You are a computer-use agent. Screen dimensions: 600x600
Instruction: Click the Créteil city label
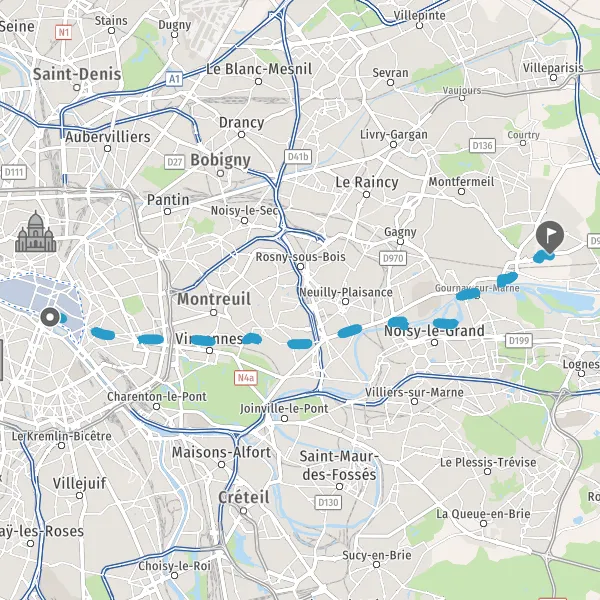click(x=244, y=497)
